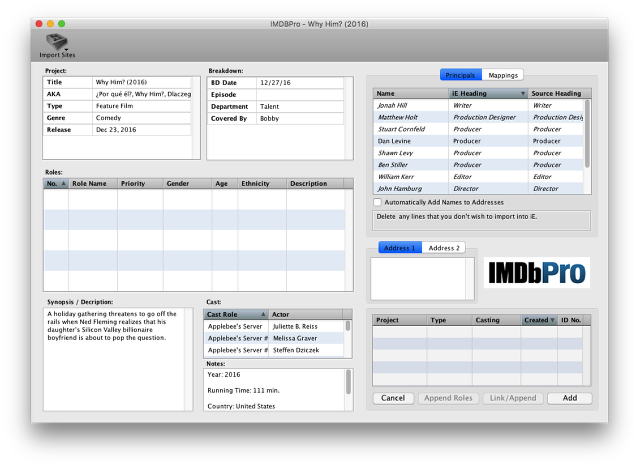The image size is (640, 468).
Task: Switch to the Mappings tab
Action: tap(503, 75)
